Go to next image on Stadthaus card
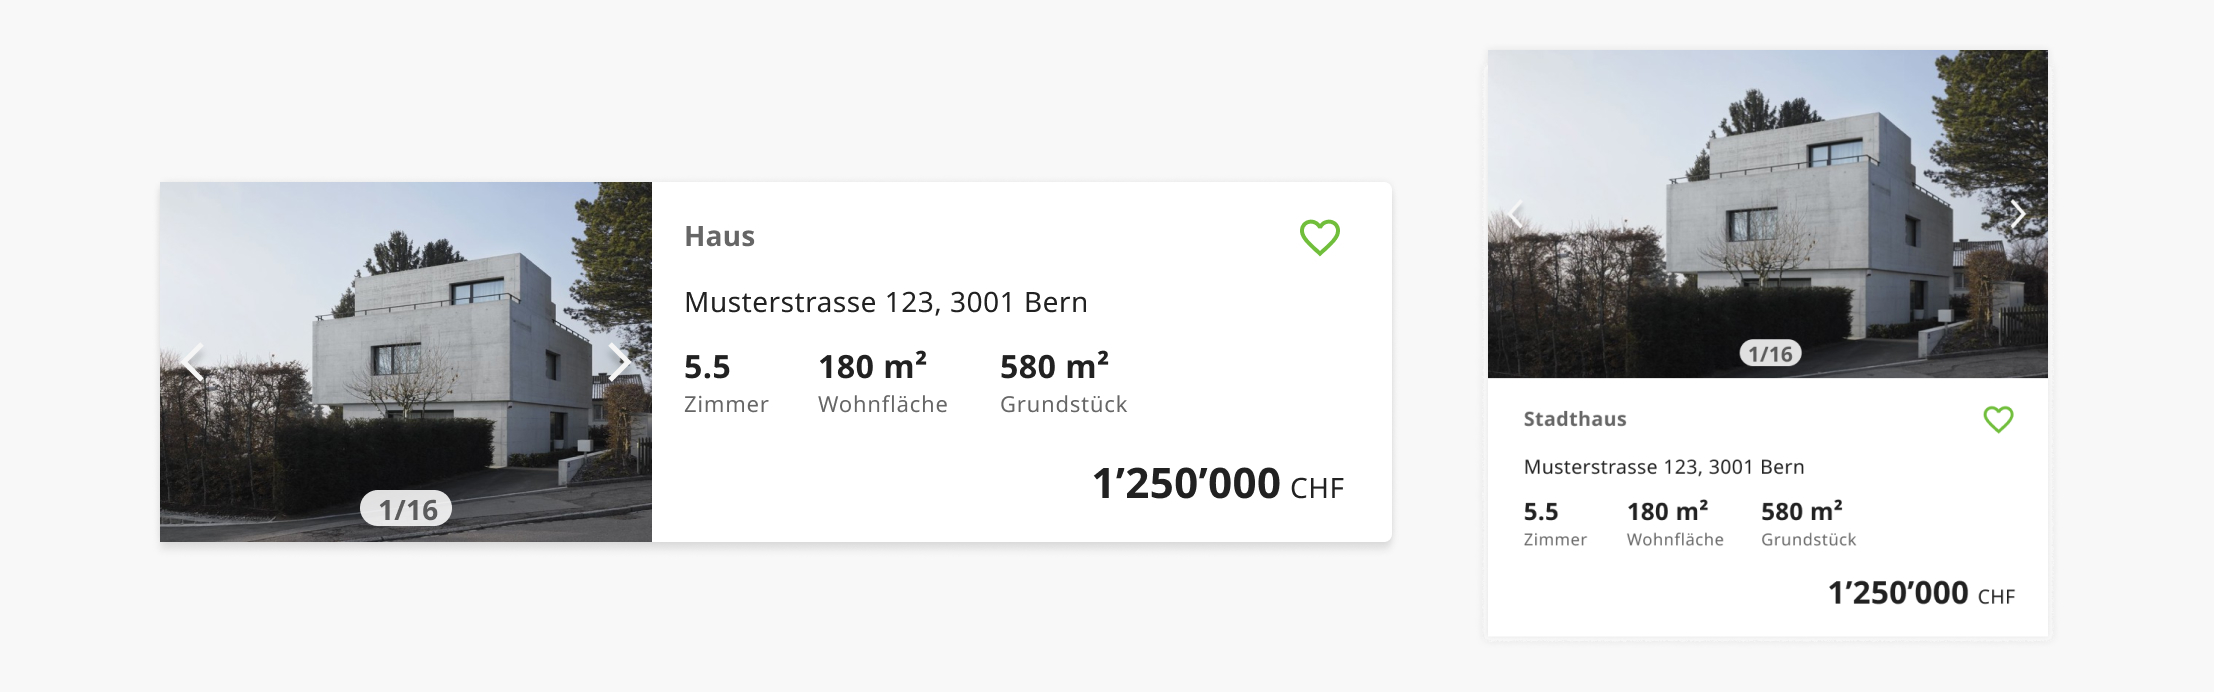The height and width of the screenshot is (692, 2214). (2018, 213)
